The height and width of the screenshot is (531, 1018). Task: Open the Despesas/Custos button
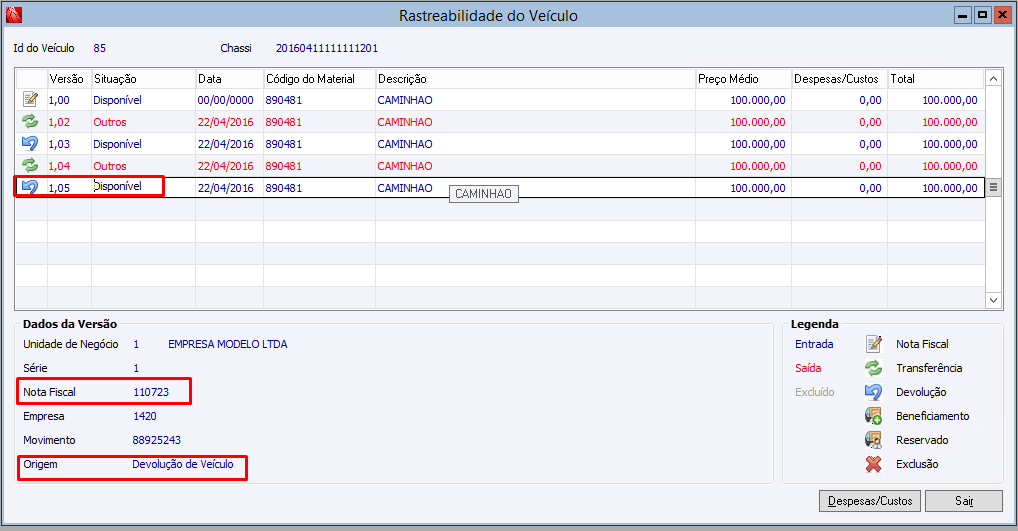point(870,501)
